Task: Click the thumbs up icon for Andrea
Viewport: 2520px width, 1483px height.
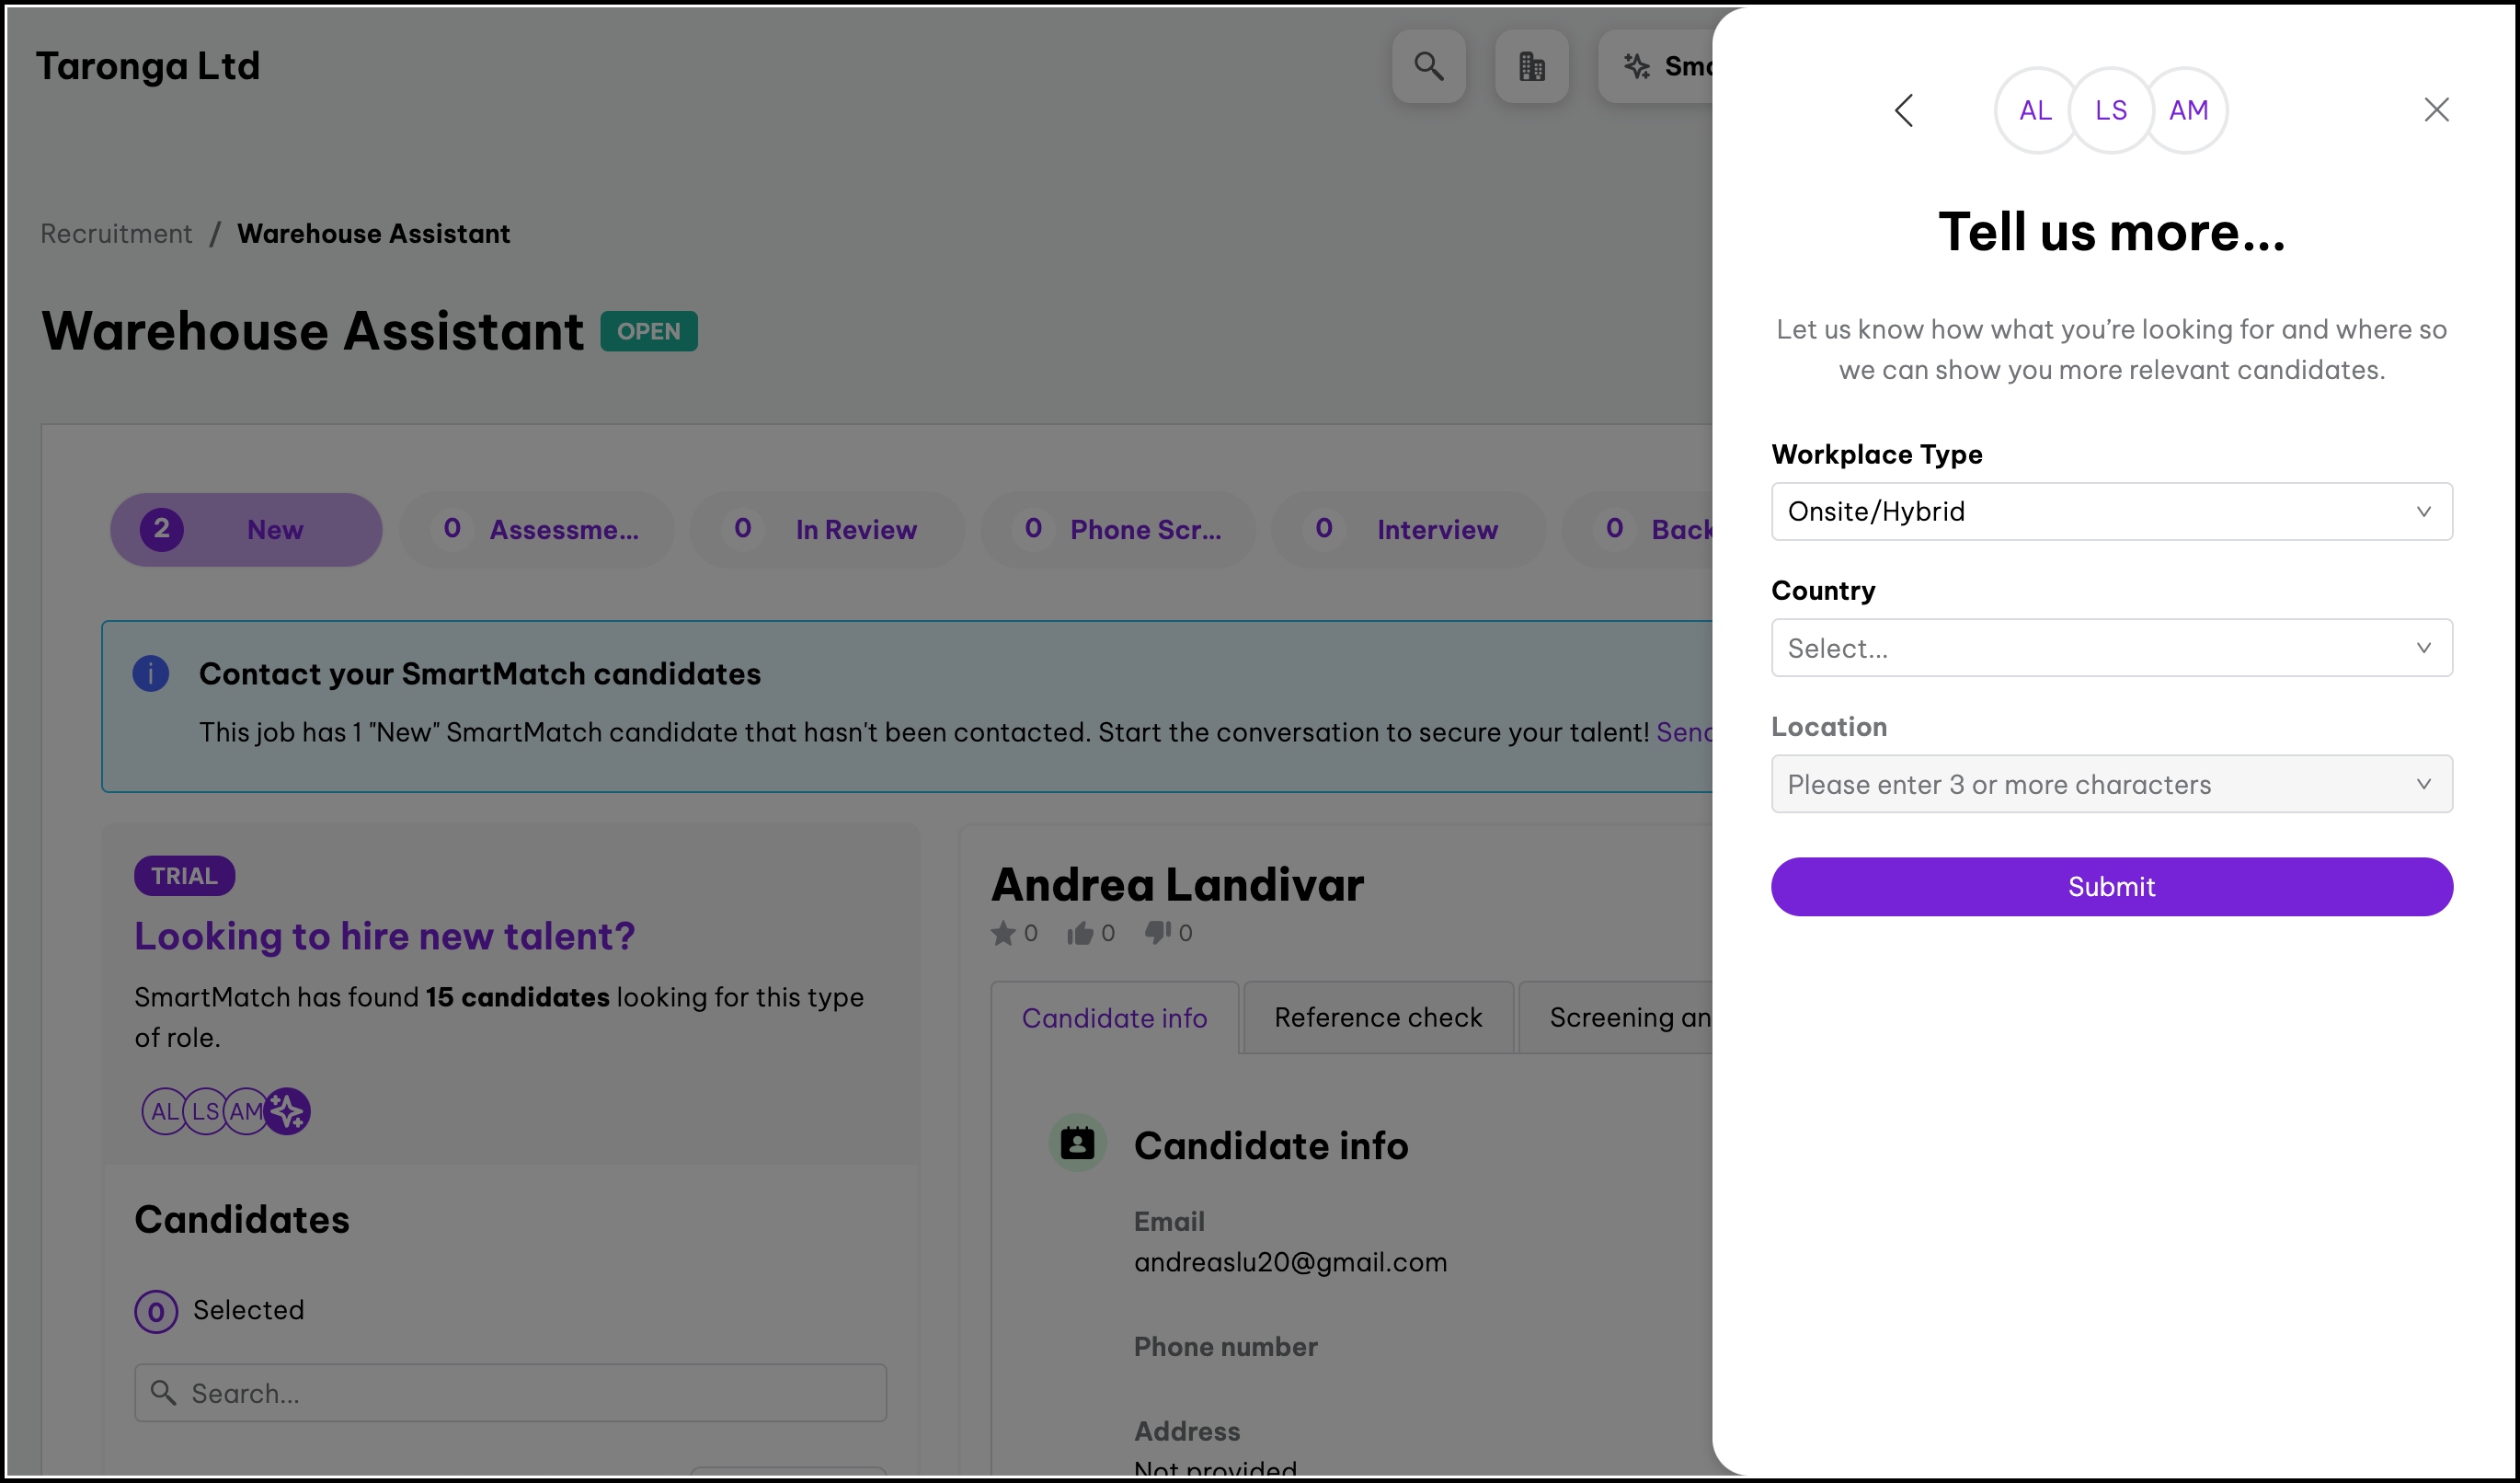Action: (1079, 933)
